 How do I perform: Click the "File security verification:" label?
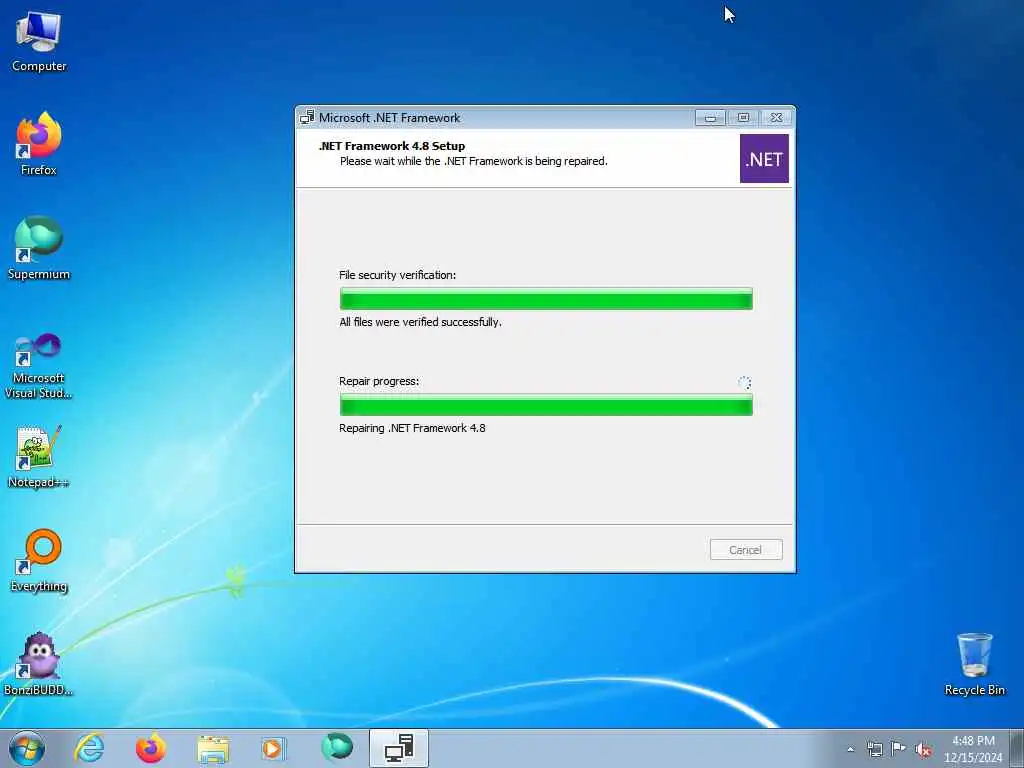pos(397,275)
